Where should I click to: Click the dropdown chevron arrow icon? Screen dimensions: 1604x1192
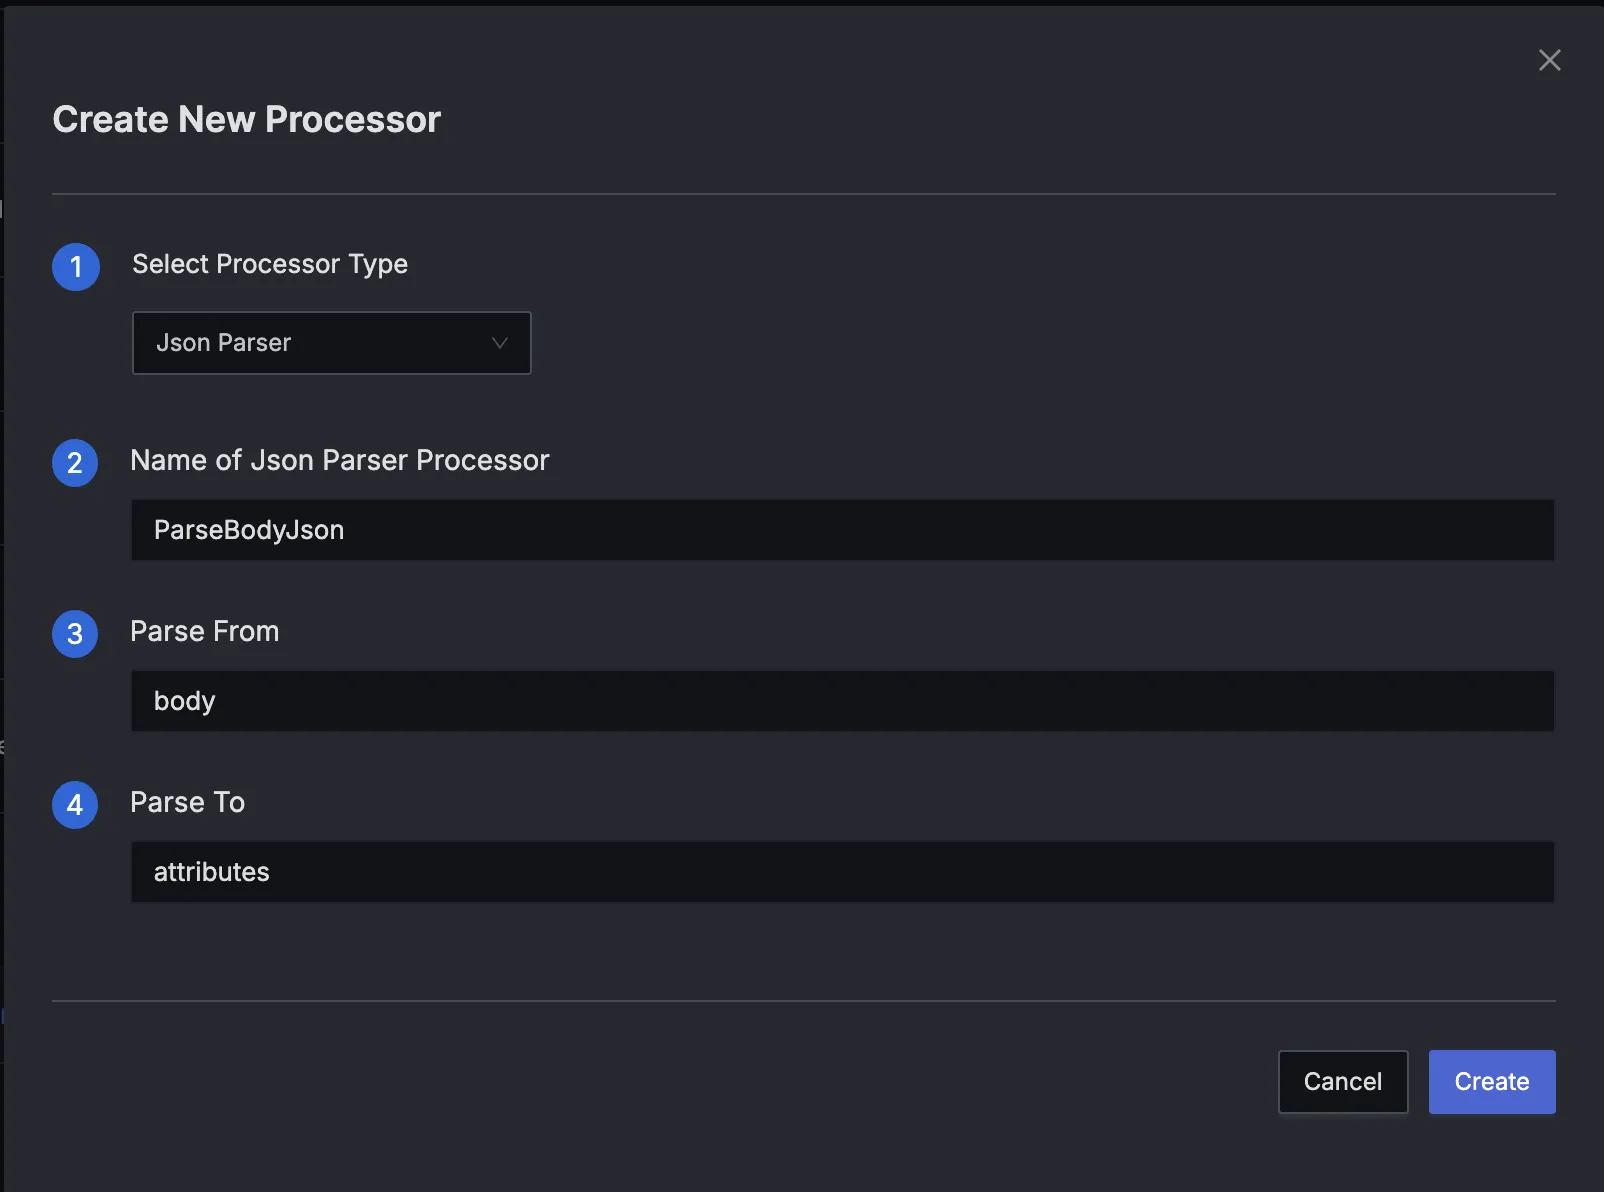point(500,343)
